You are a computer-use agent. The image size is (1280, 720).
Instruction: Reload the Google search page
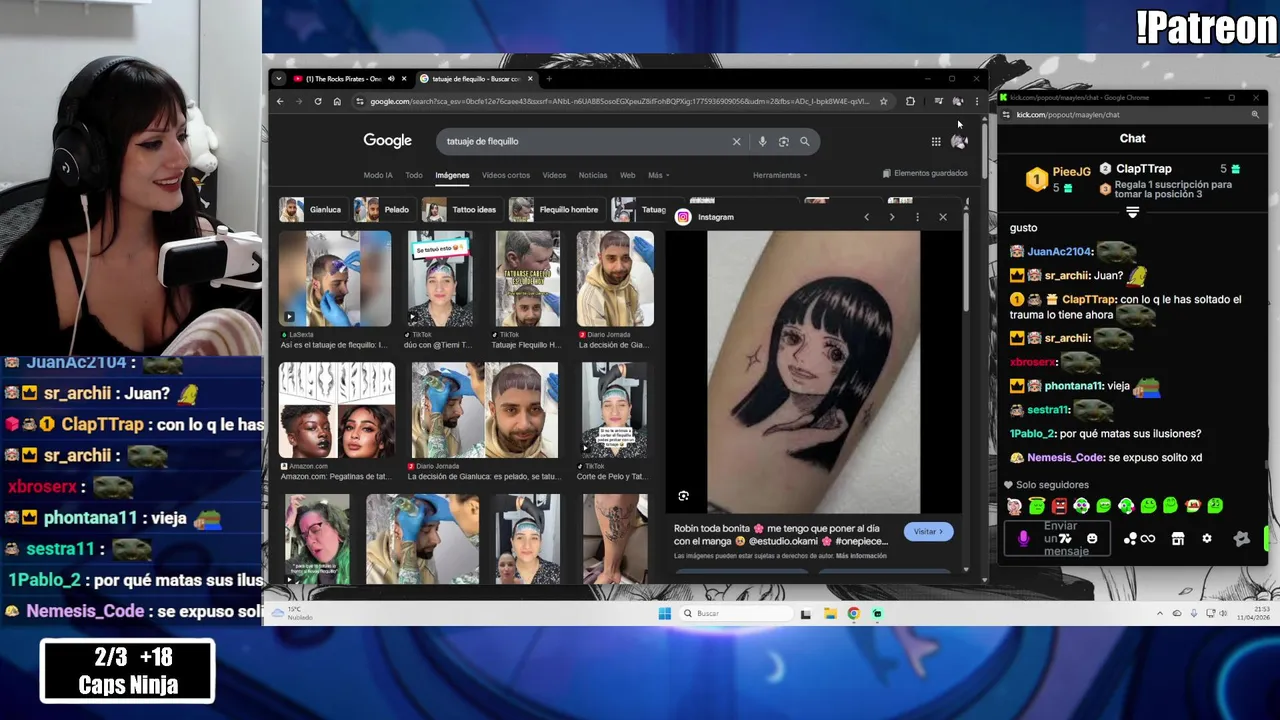pyautogui.click(x=318, y=101)
